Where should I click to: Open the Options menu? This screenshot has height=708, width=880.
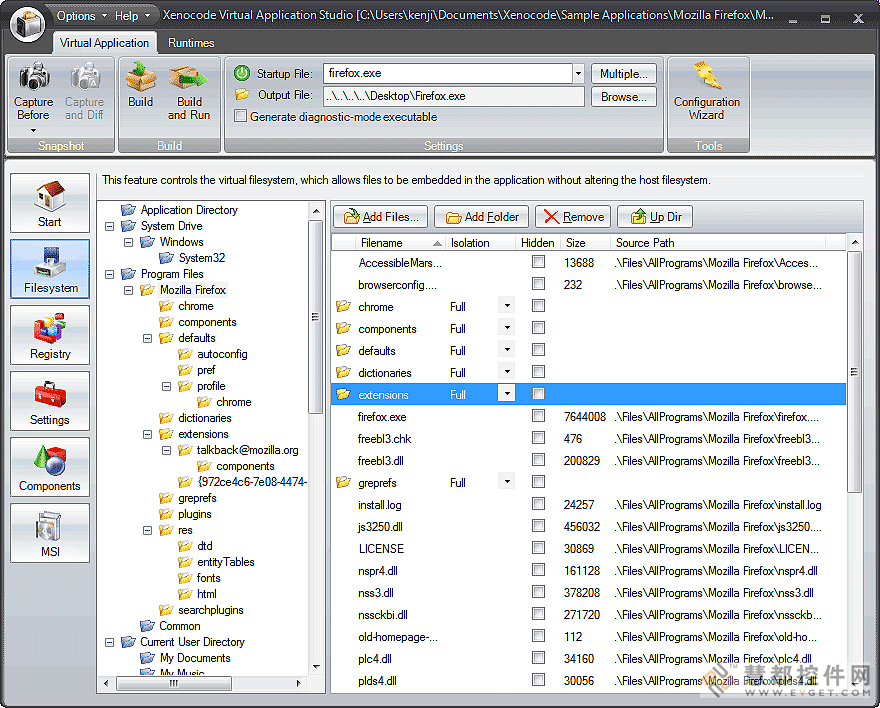point(81,16)
